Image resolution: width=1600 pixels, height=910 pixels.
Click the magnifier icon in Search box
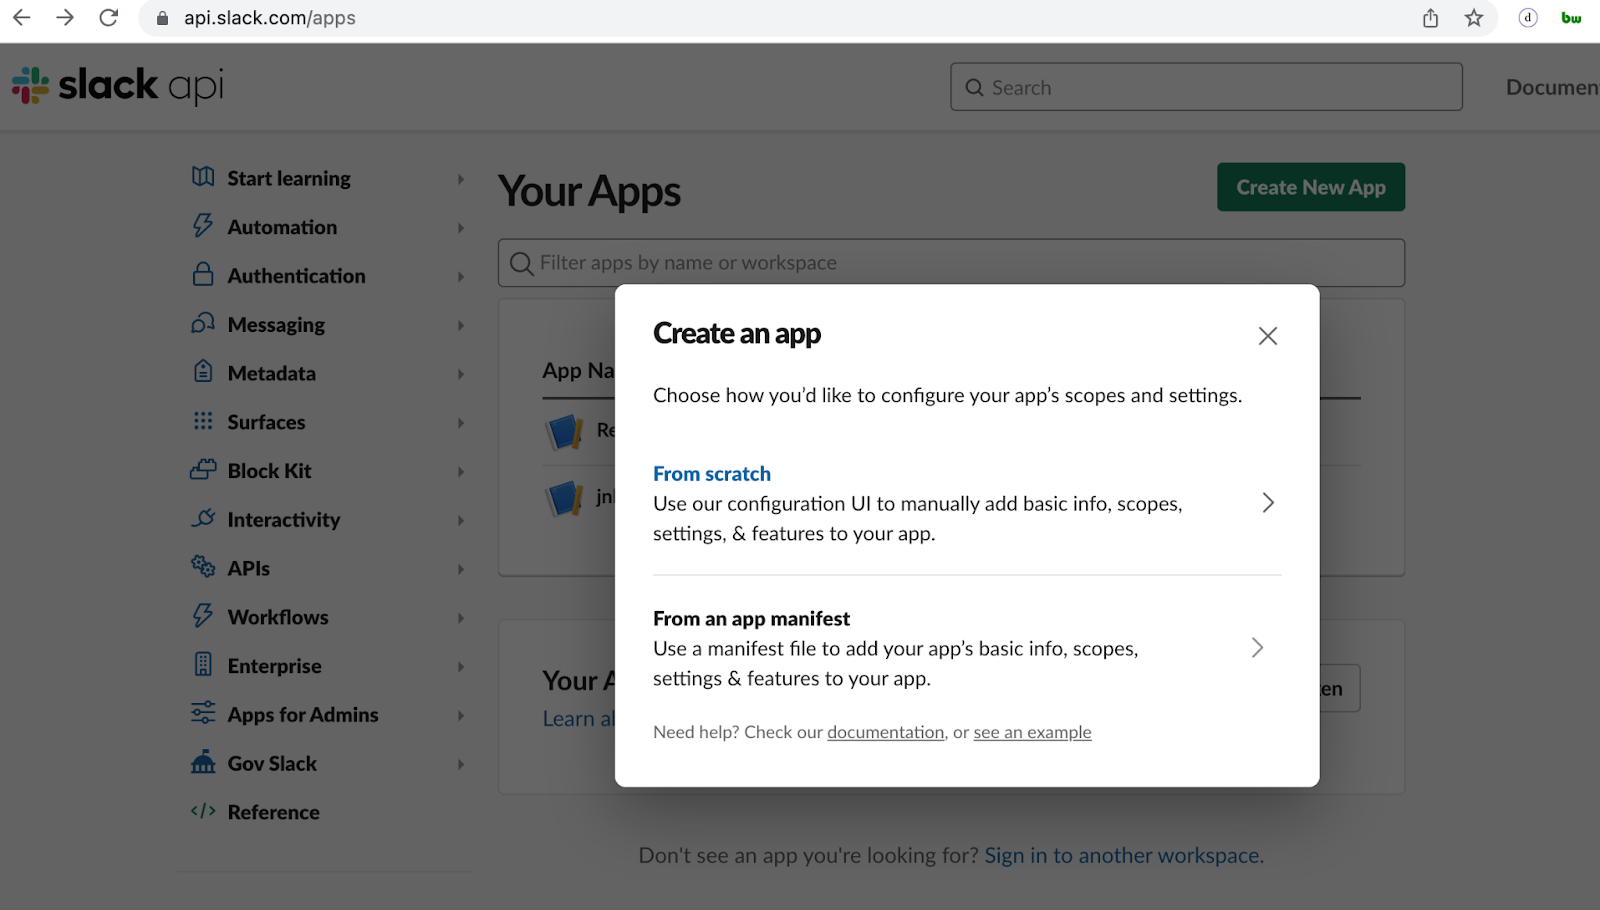tap(974, 88)
